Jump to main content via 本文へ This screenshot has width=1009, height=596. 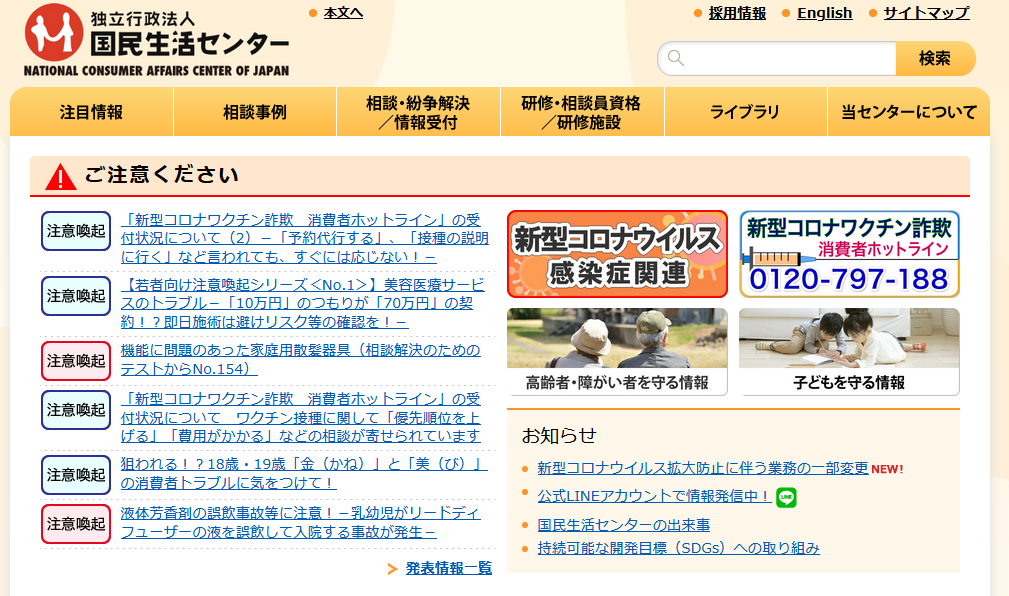coord(343,13)
